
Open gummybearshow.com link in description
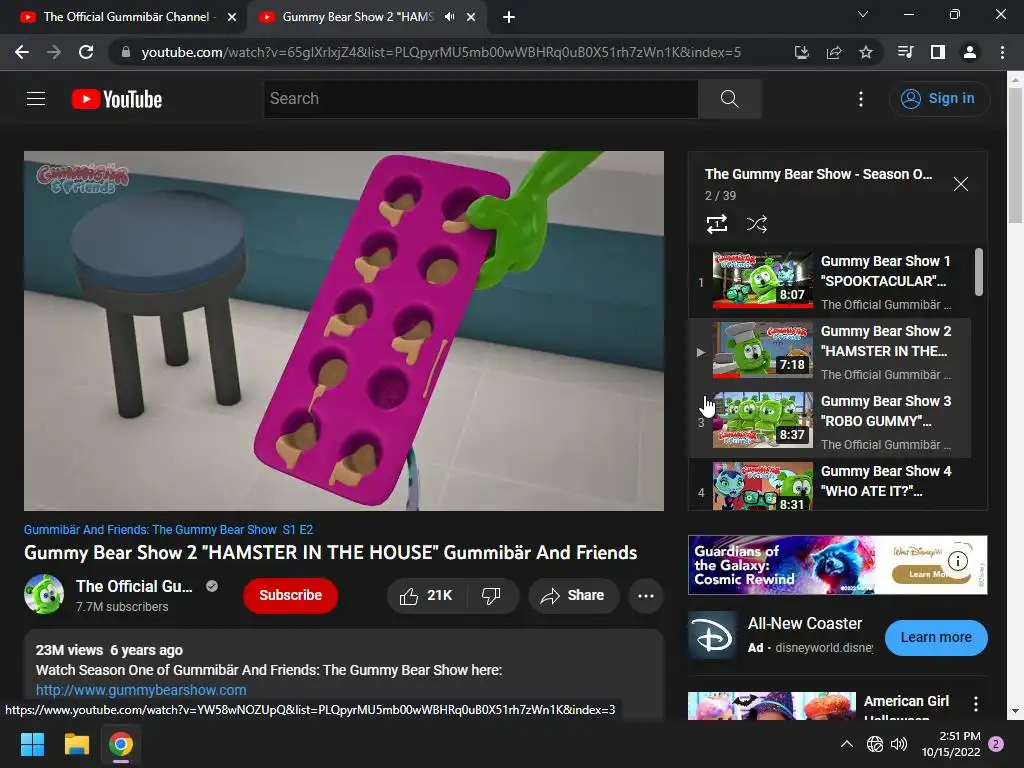click(141, 690)
